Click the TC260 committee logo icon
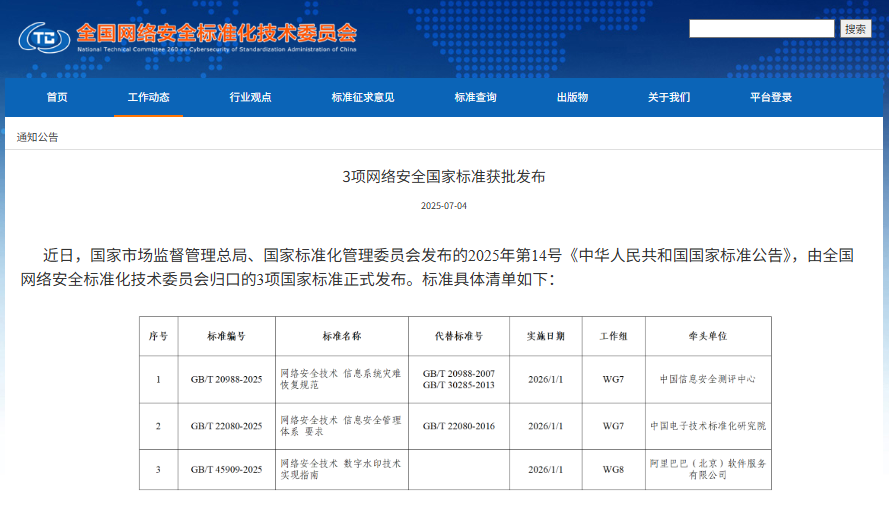The width and height of the screenshot is (889, 516). (44, 37)
